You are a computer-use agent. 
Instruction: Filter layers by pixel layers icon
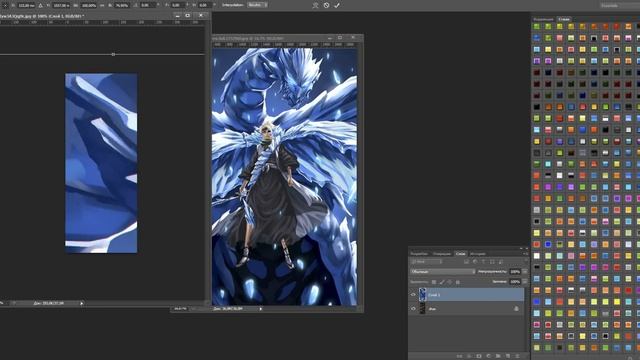[x=466, y=262]
